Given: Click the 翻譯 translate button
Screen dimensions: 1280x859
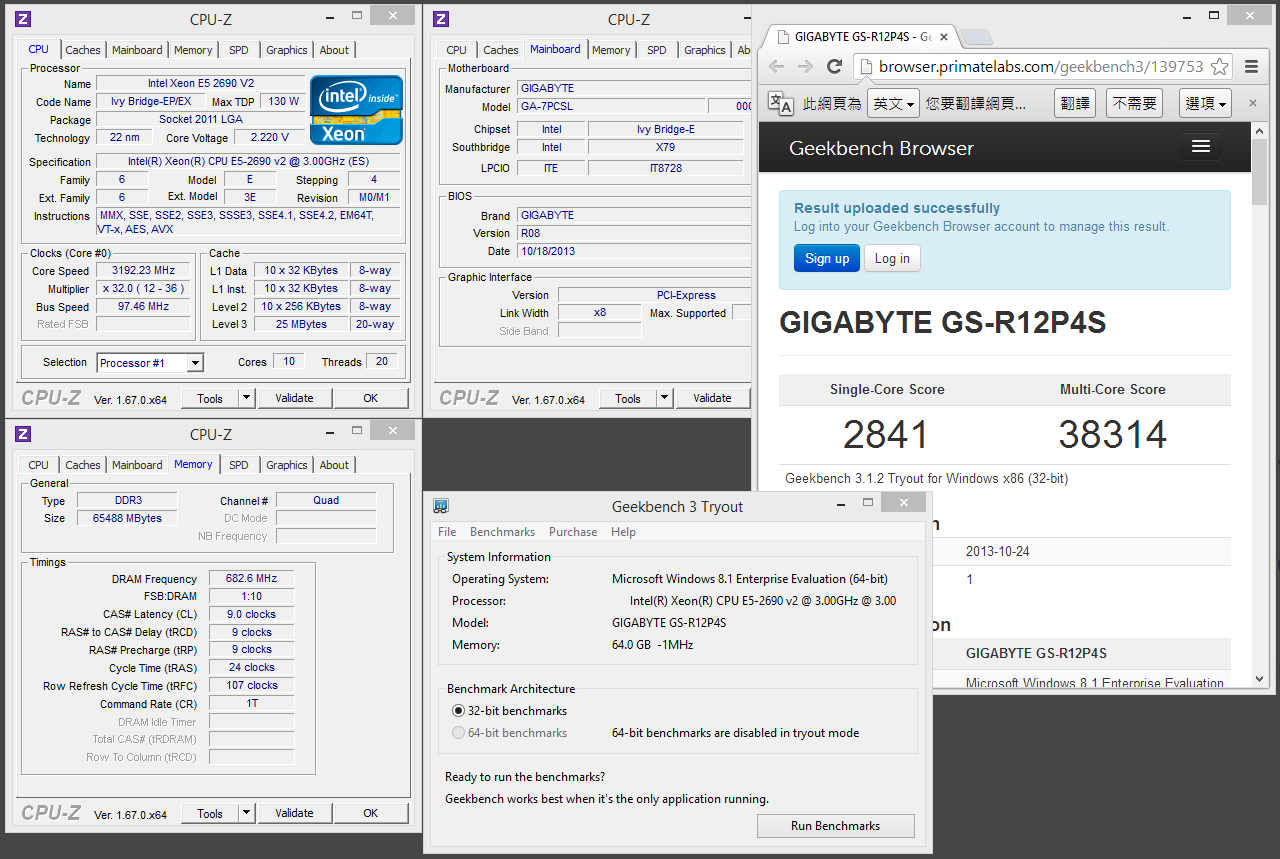Looking at the screenshot, I should coord(1075,103).
